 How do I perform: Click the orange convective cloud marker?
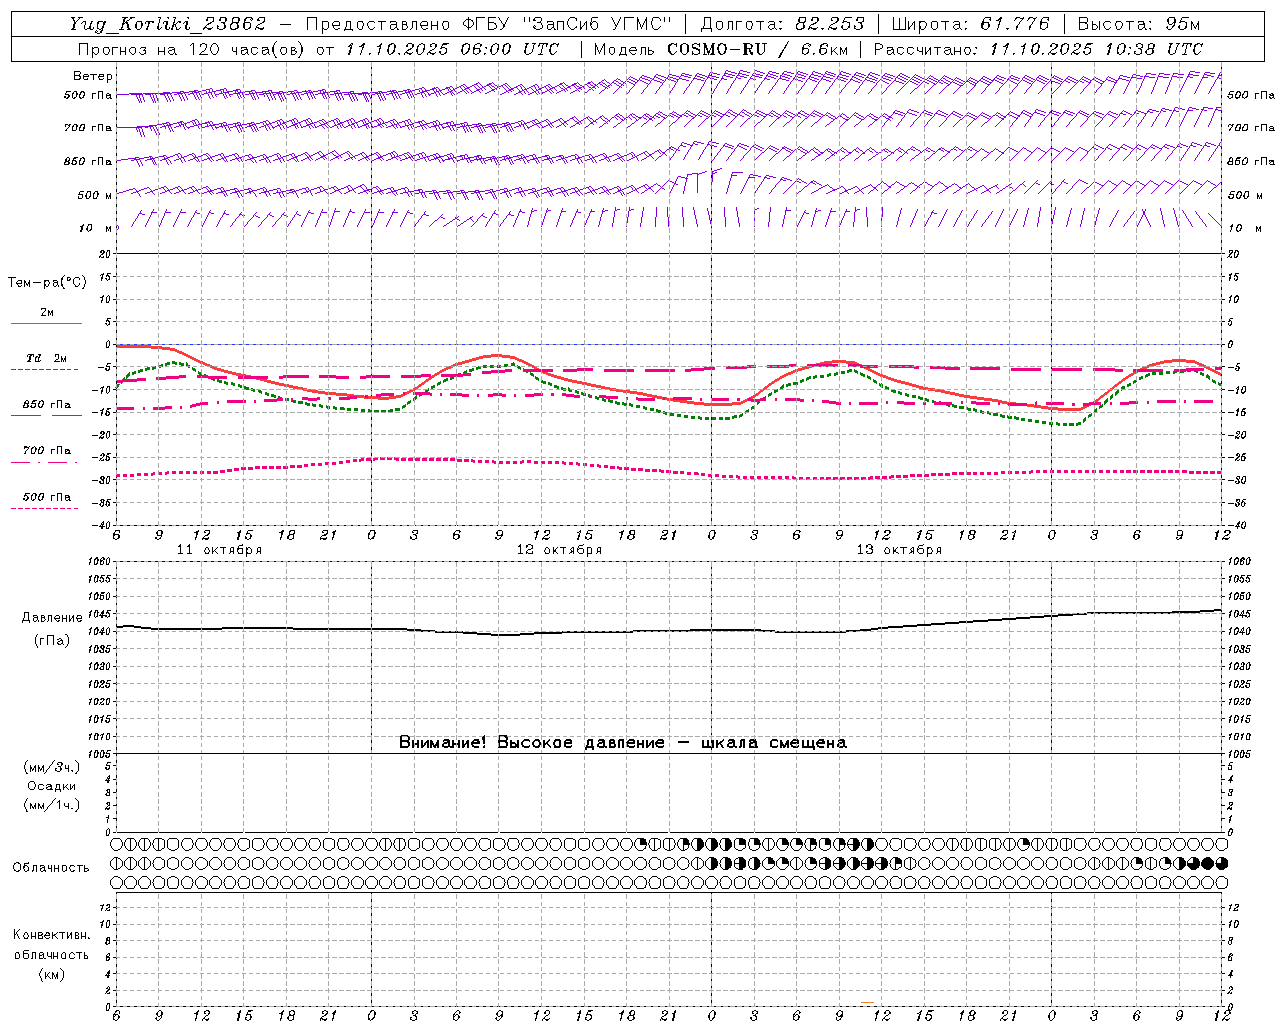[x=867, y=1003]
